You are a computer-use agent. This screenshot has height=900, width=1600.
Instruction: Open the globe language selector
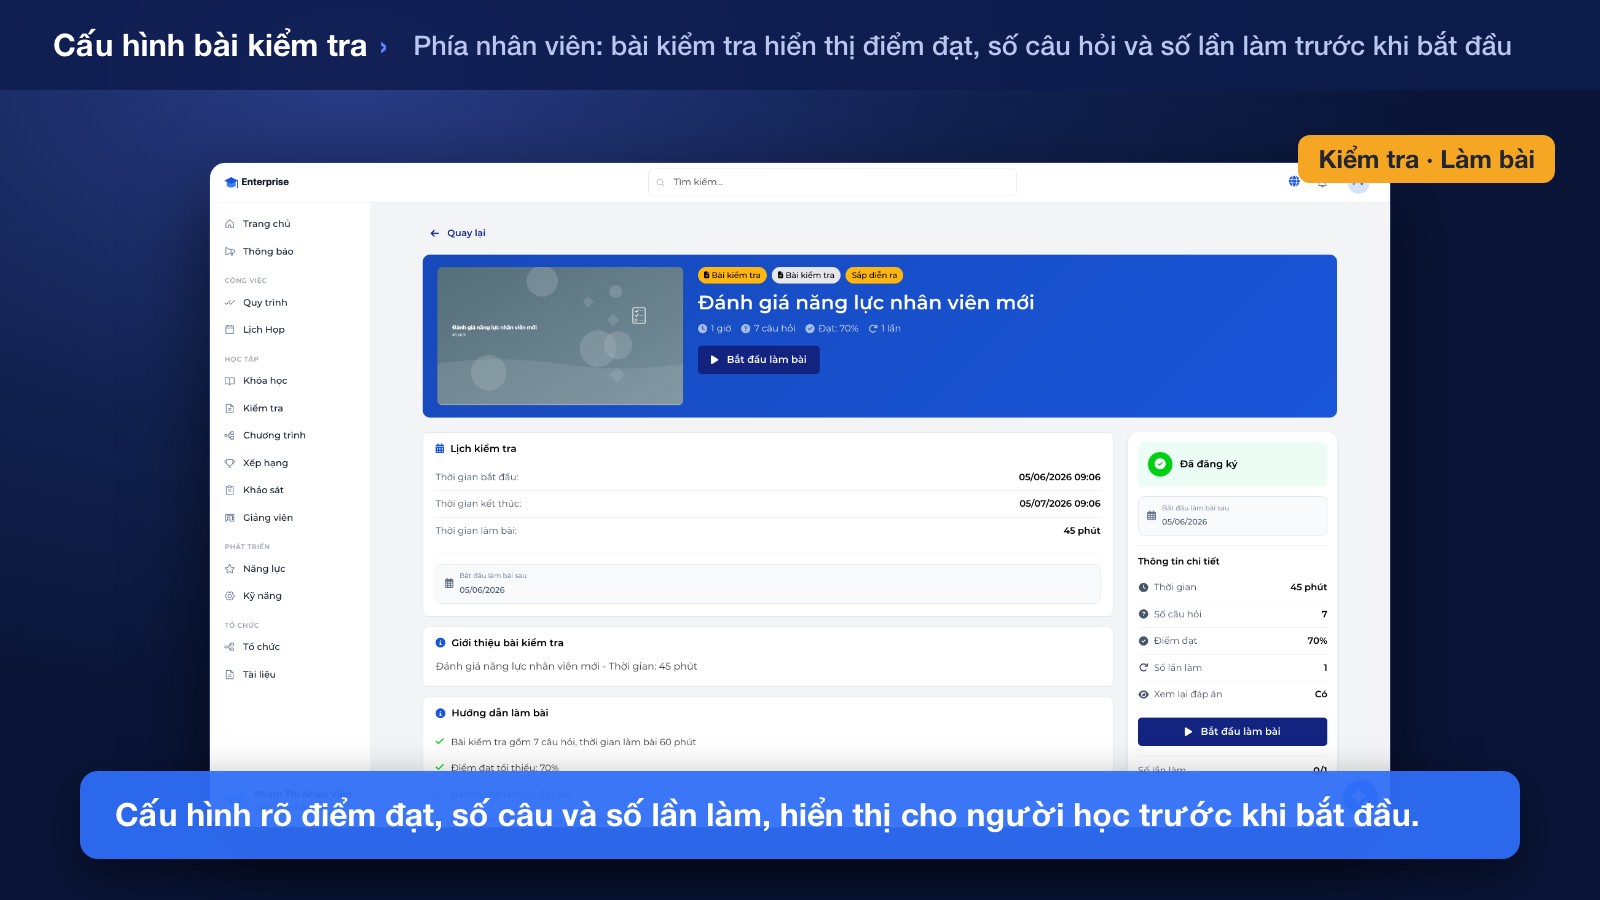tap(1294, 181)
